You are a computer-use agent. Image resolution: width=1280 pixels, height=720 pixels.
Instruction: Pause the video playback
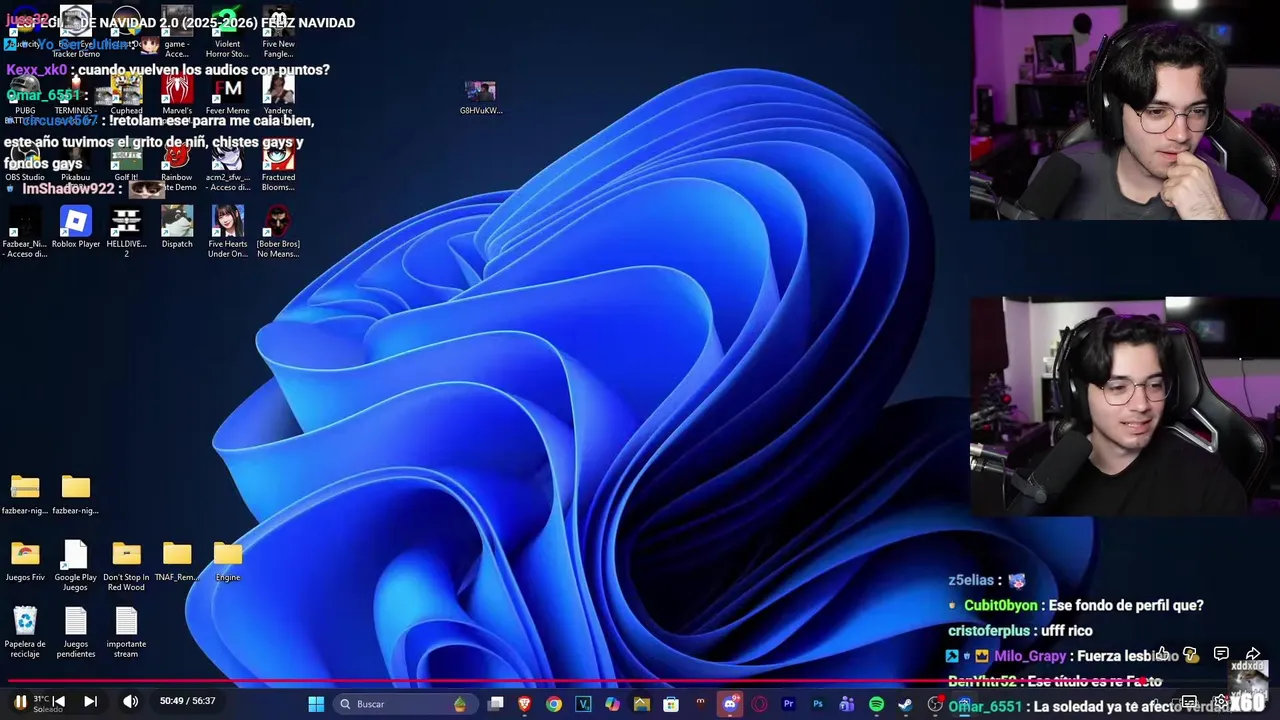(x=20, y=702)
